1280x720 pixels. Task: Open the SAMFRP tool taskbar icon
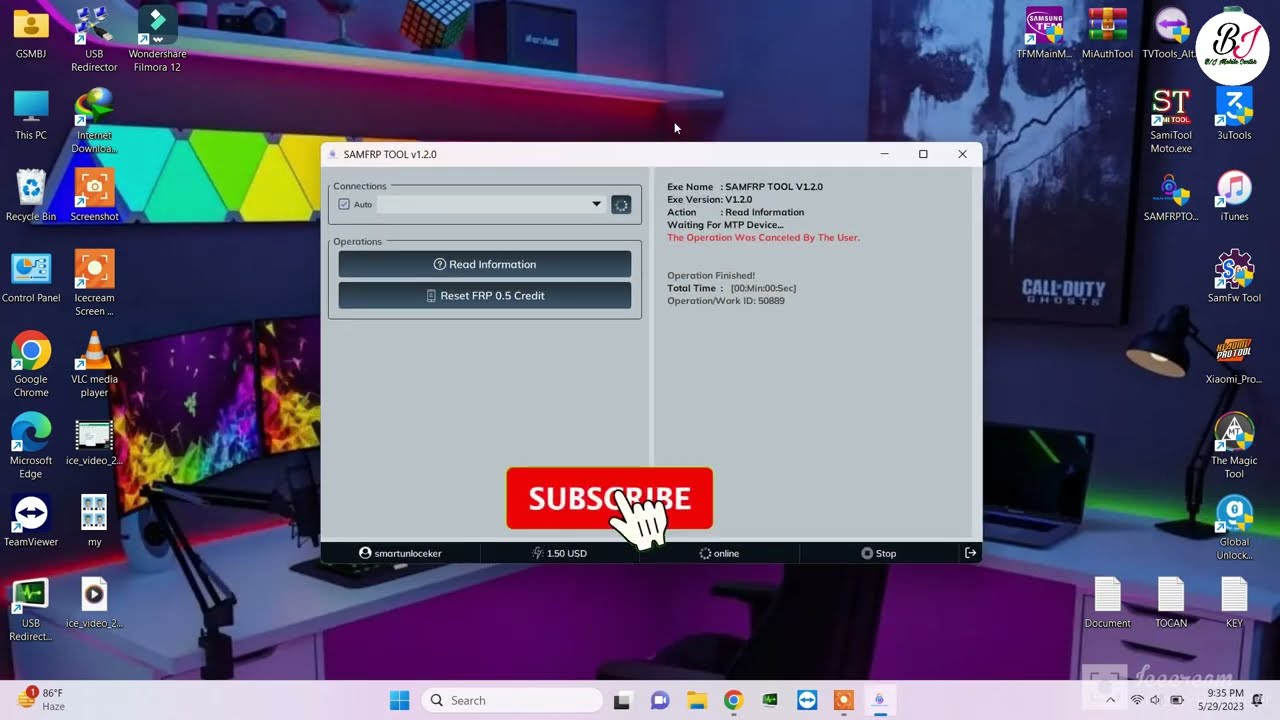point(880,700)
